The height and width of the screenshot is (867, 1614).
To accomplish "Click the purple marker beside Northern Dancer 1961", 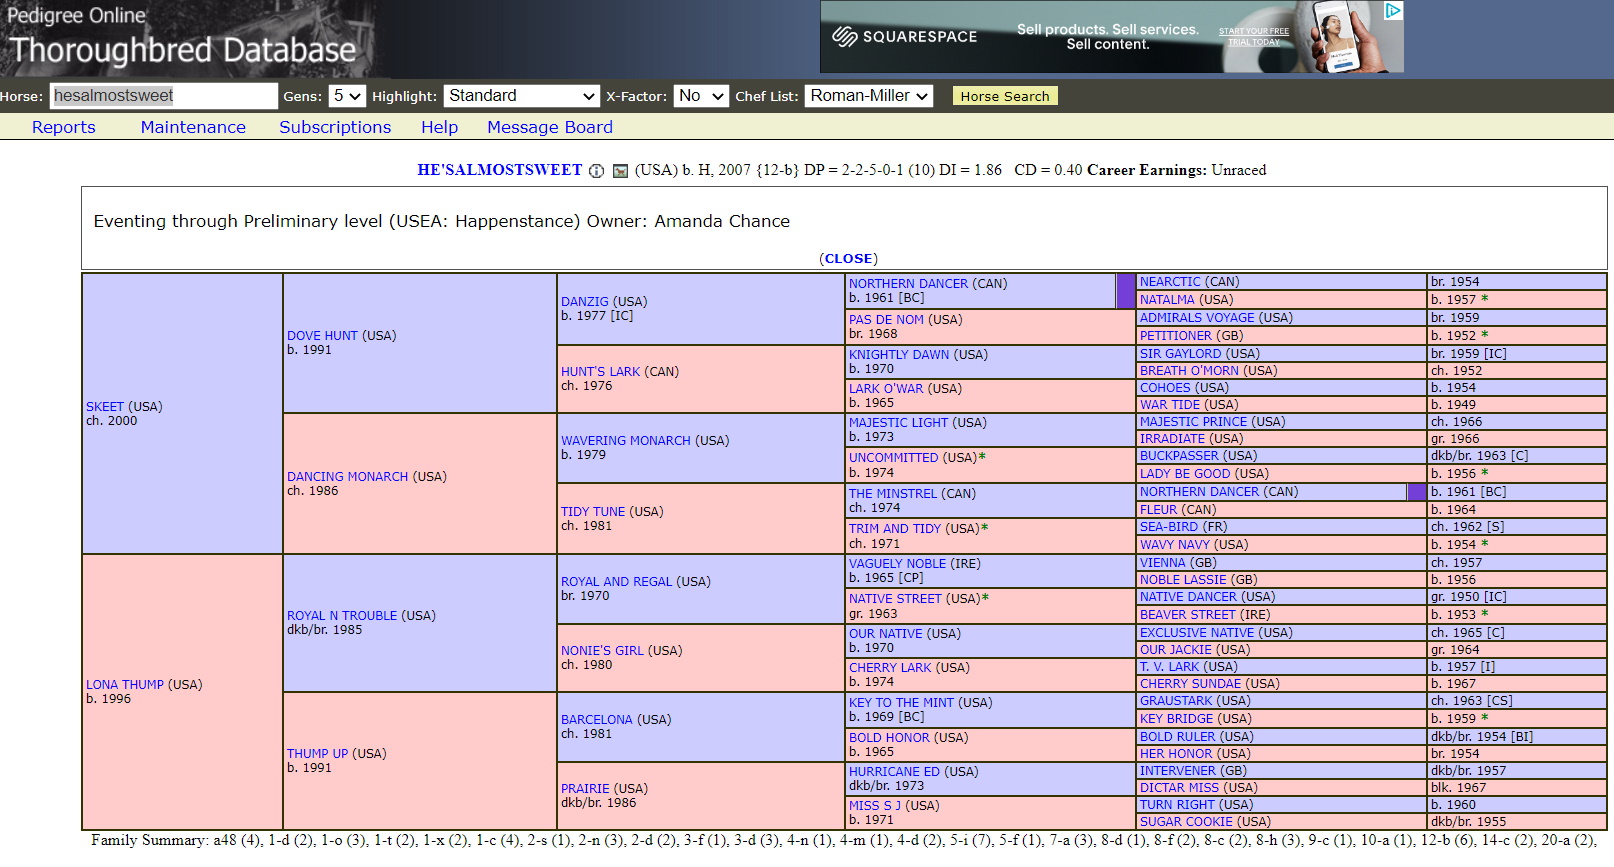I will (1126, 291).
